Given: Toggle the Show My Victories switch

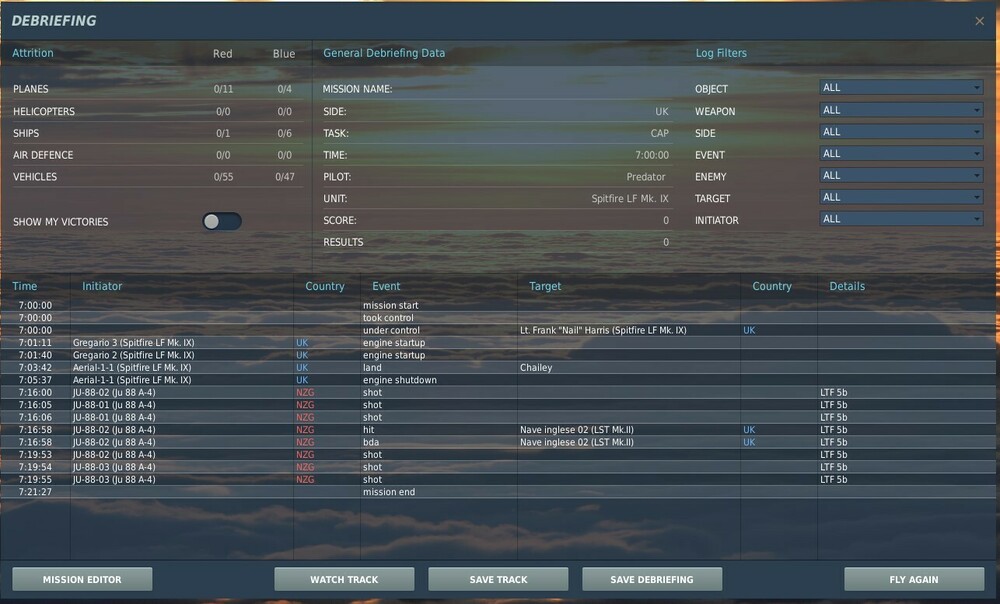Looking at the screenshot, I should (x=222, y=221).
